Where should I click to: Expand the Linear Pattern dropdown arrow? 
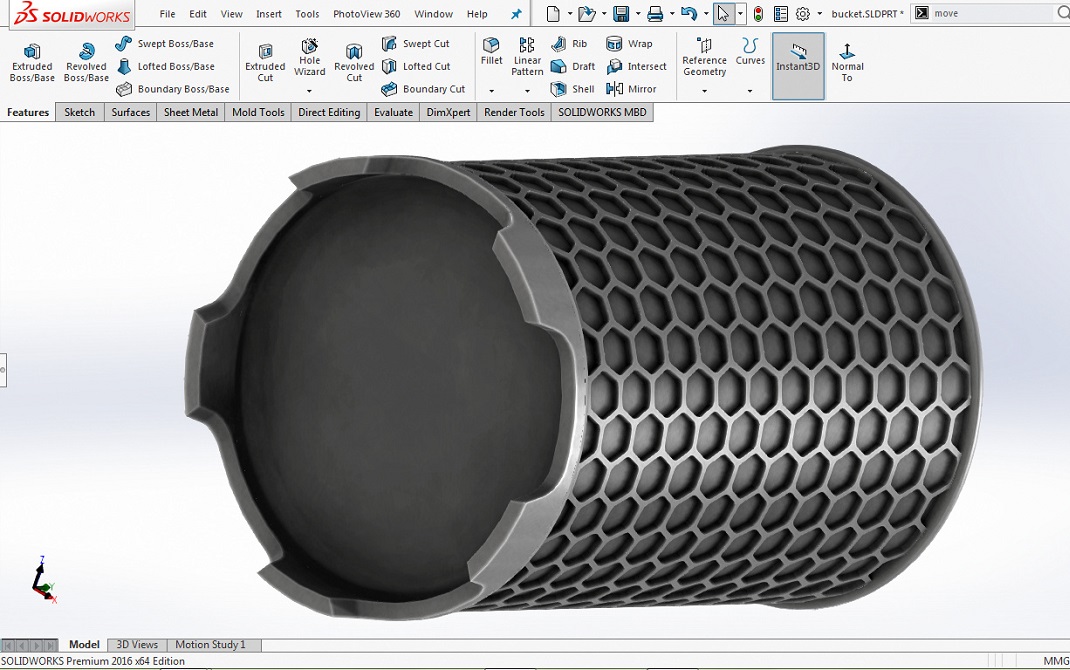click(527, 91)
